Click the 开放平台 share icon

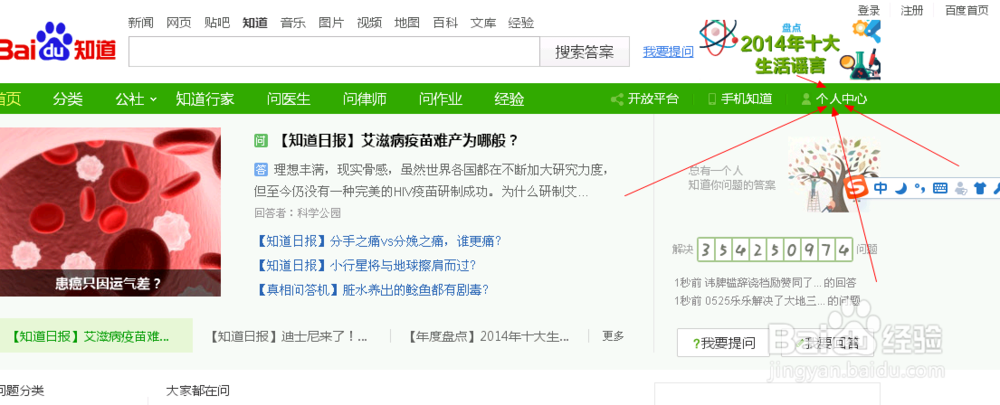pos(617,99)
